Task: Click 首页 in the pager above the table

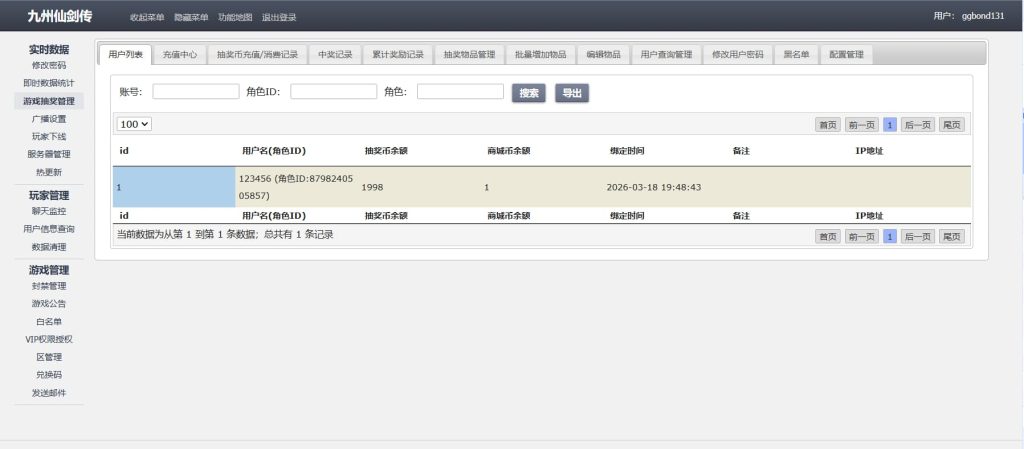Action: click(x=828, y=125)
